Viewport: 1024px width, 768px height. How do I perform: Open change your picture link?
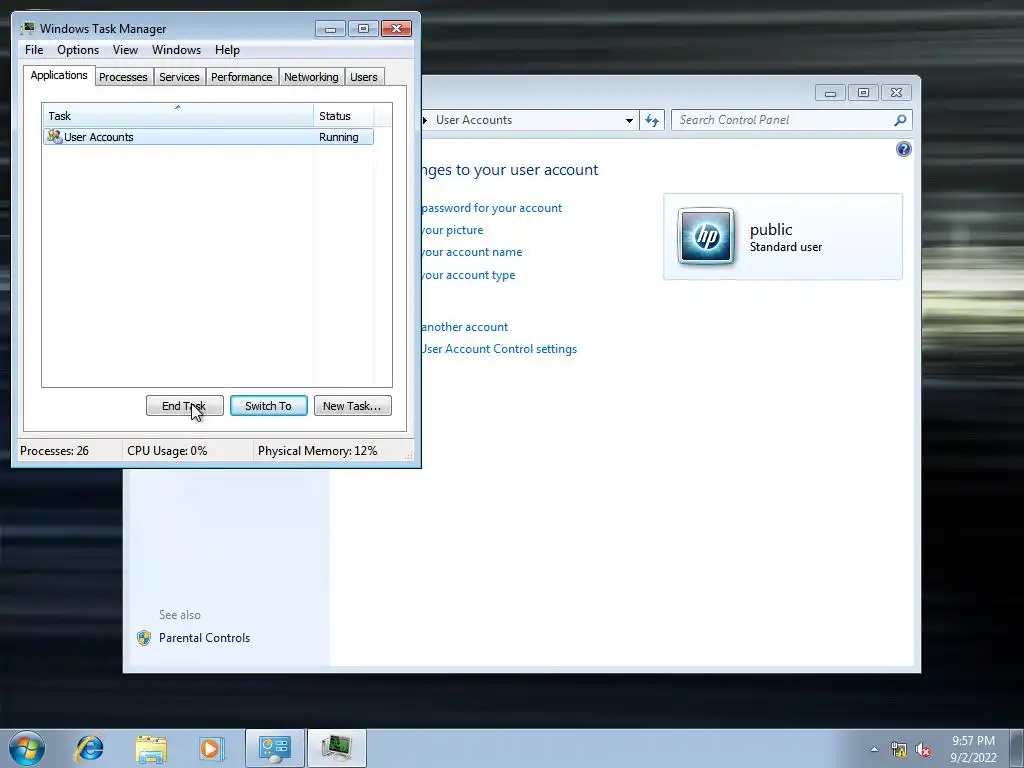[x=452, y=230]
